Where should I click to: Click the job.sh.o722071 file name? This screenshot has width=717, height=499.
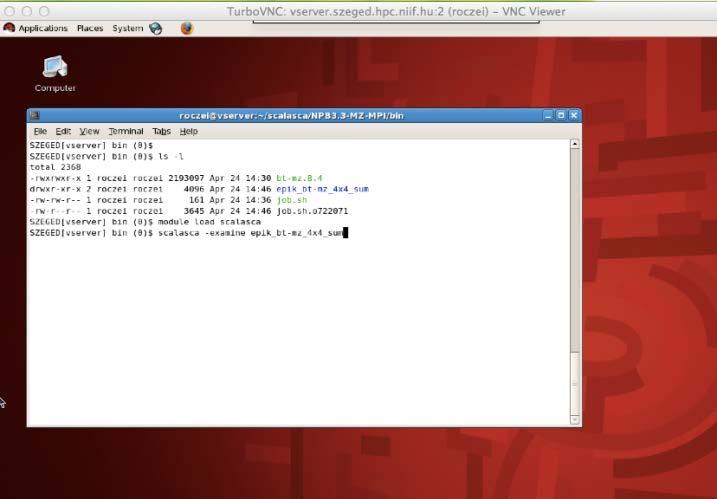pos(312,211)
